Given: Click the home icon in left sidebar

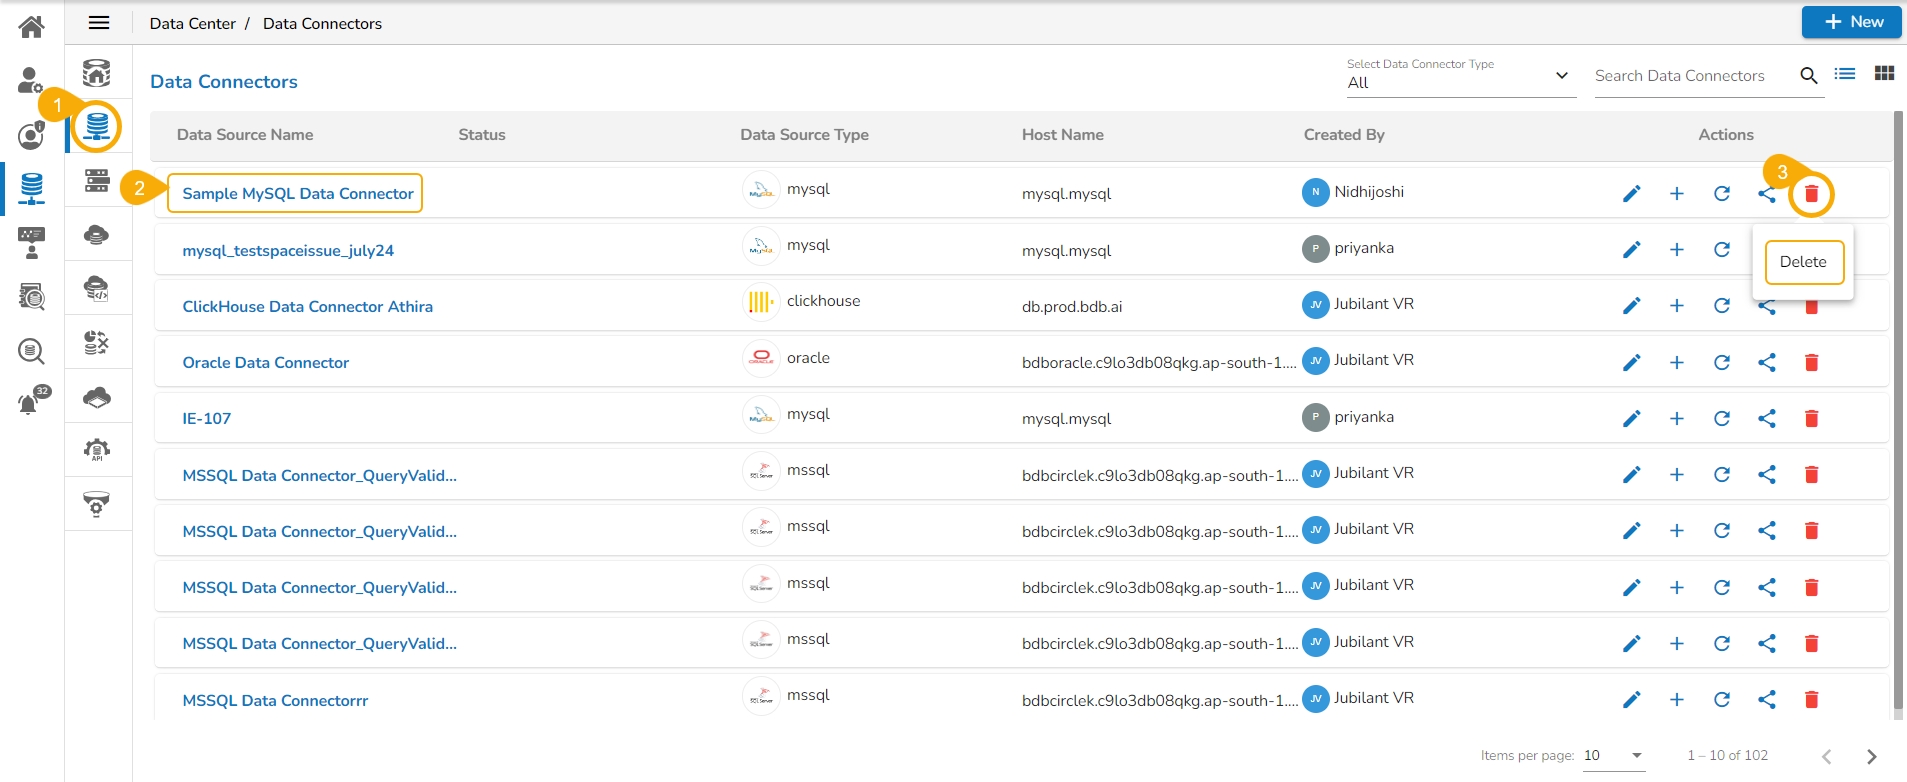Looking at the screenshot, I should [x=31, y=26].
